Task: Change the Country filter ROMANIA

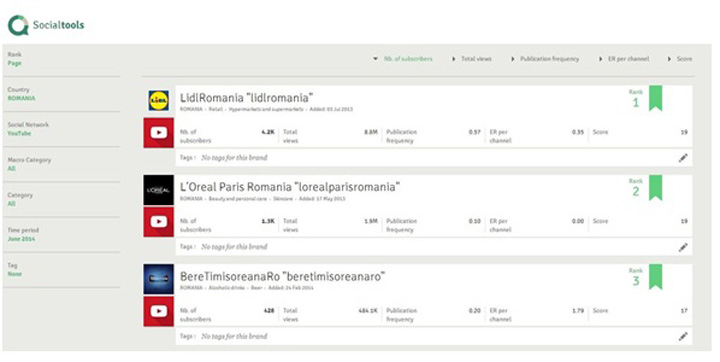Action: pyautogui.click(x=21, y=98)
